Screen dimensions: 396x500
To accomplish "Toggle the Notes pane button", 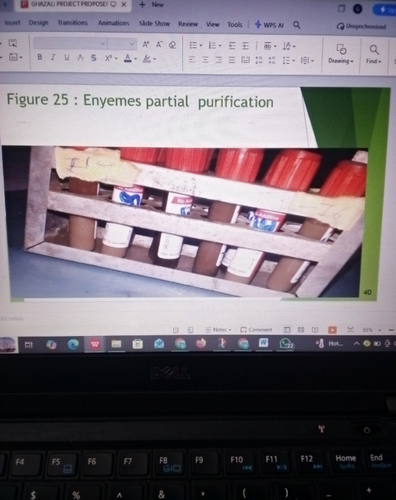I will pos(219,330).
